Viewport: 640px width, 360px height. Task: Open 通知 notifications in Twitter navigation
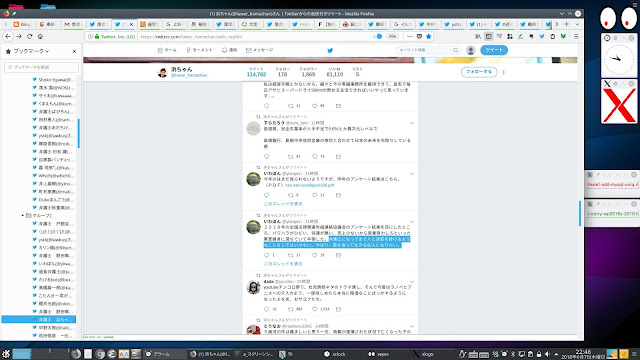[x=229, y=50]
